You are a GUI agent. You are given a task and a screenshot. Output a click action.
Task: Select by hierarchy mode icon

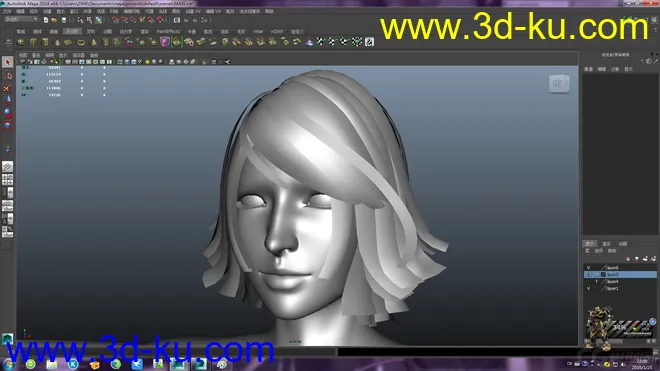click(80, 20)
